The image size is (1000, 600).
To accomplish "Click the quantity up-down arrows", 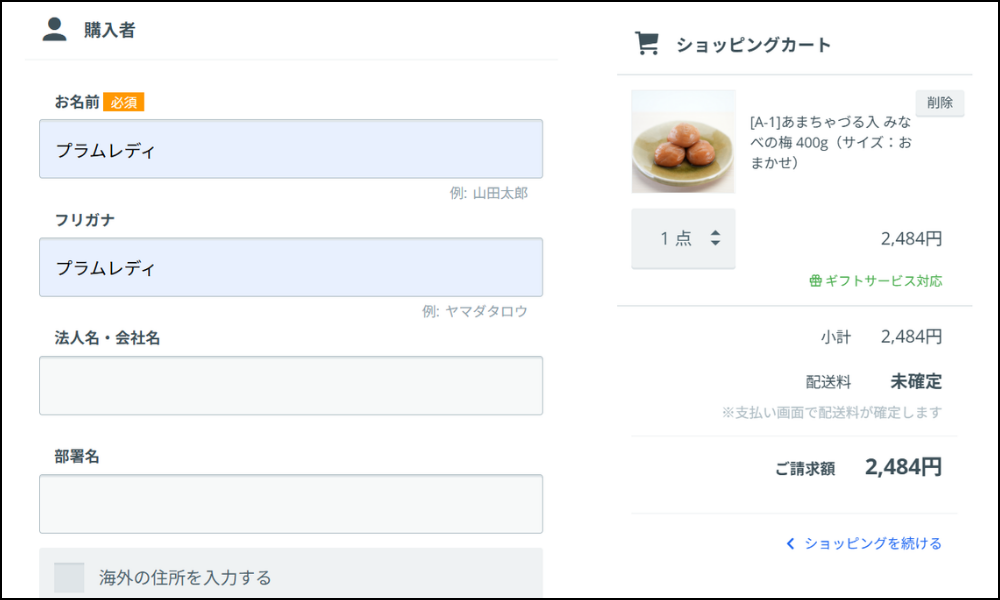I will point(715,239).
